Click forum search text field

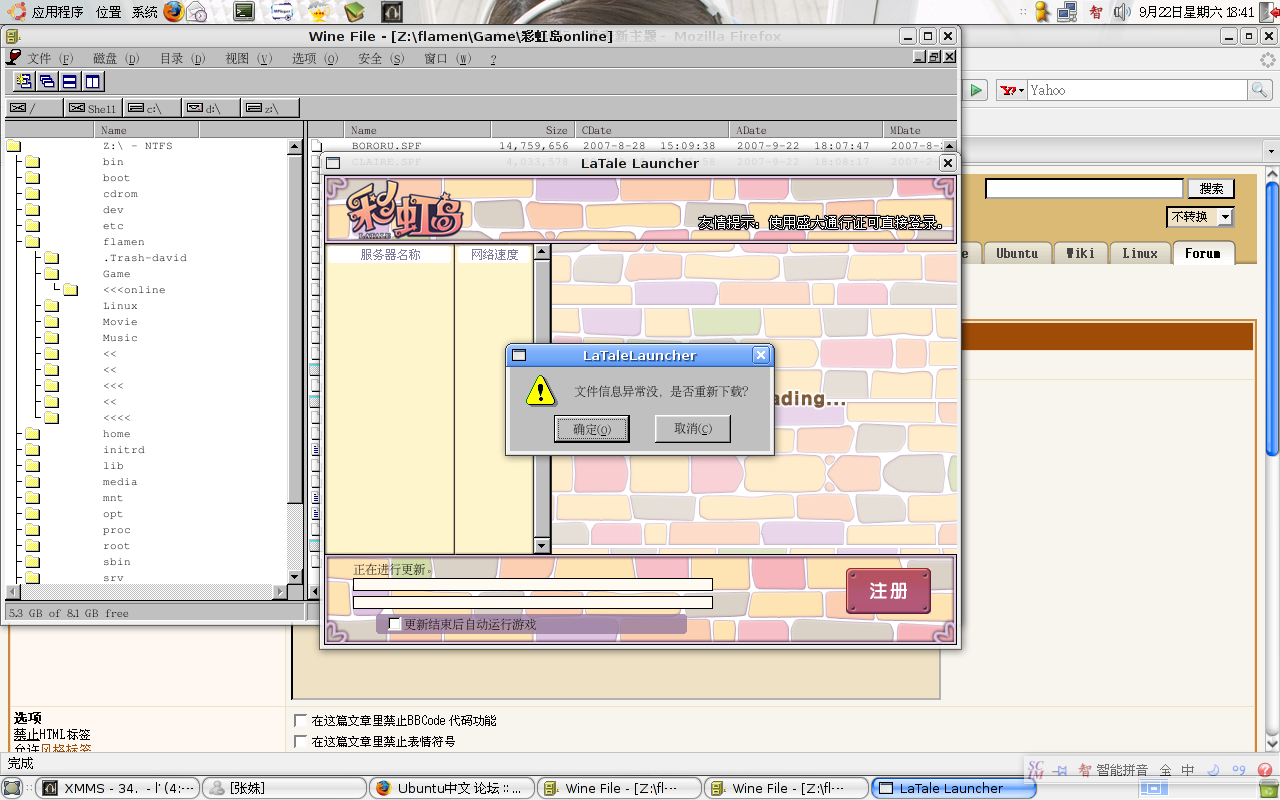pyautogui.click(x=1084, y=188)
